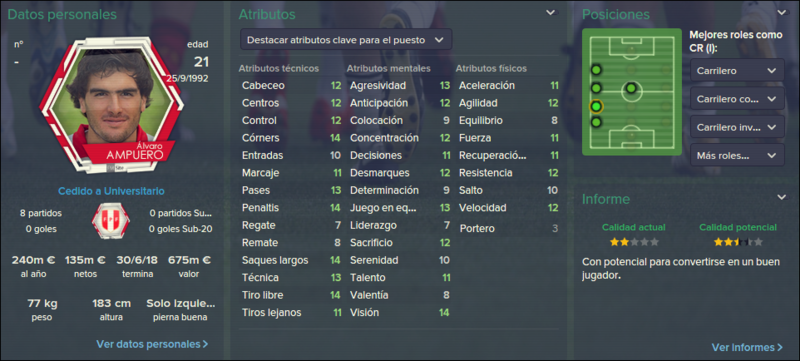The width and height of the screenshot is (800, 361).
Task: Collapse the Posiciones panel chevron
Action: (782, 13)
